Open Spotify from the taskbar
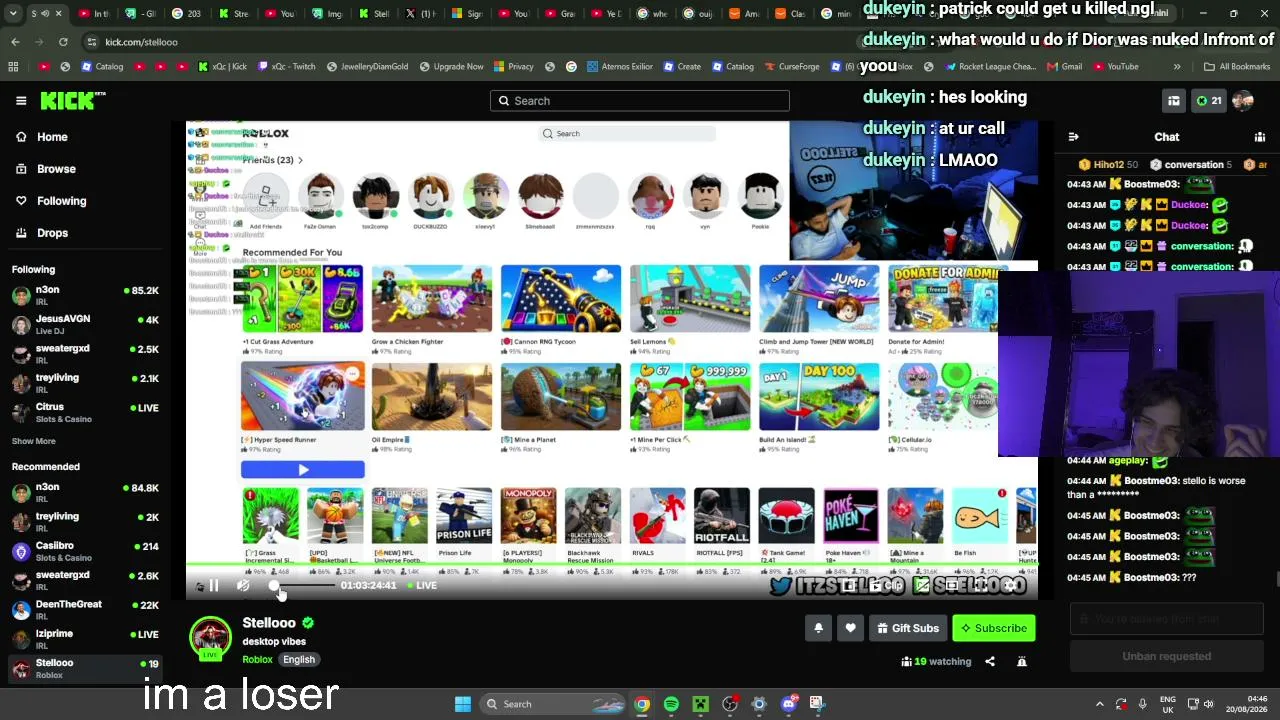The image size is (1280, 720). click(x=671, y=704)
